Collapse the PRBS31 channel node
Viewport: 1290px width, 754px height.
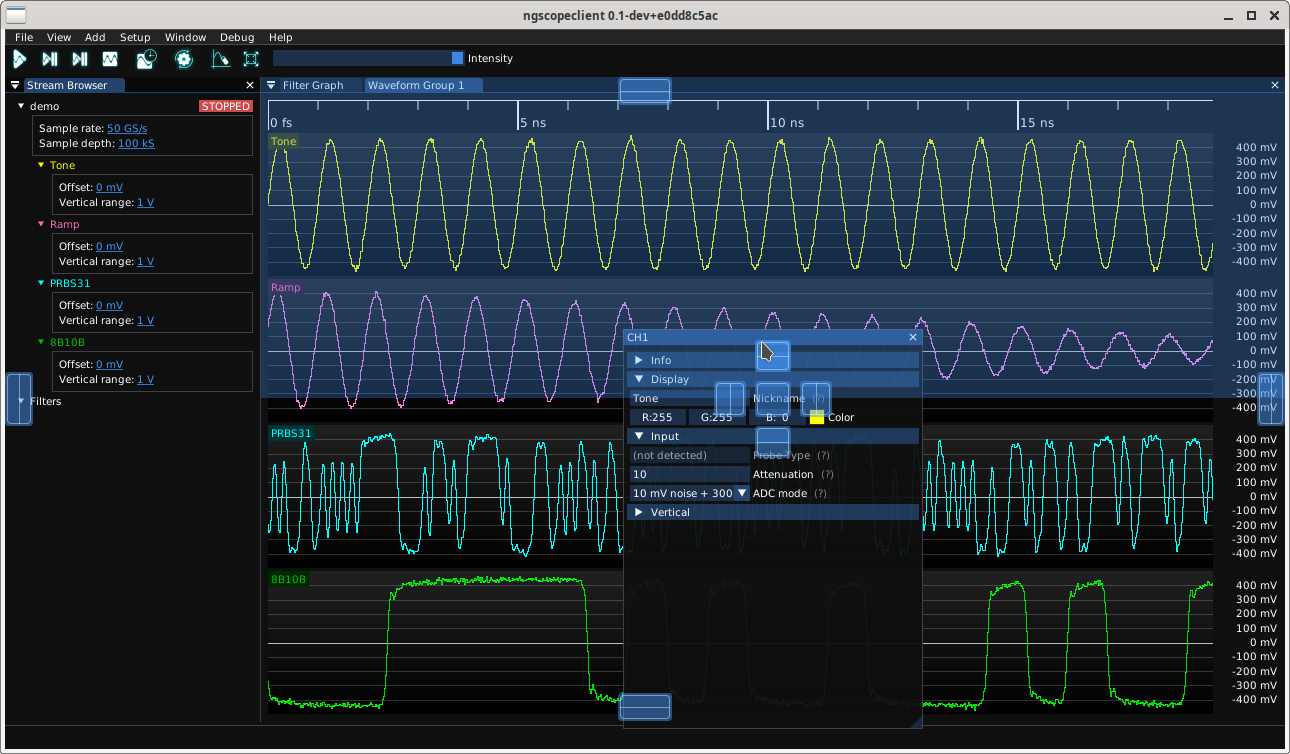[x=41, y=284]
